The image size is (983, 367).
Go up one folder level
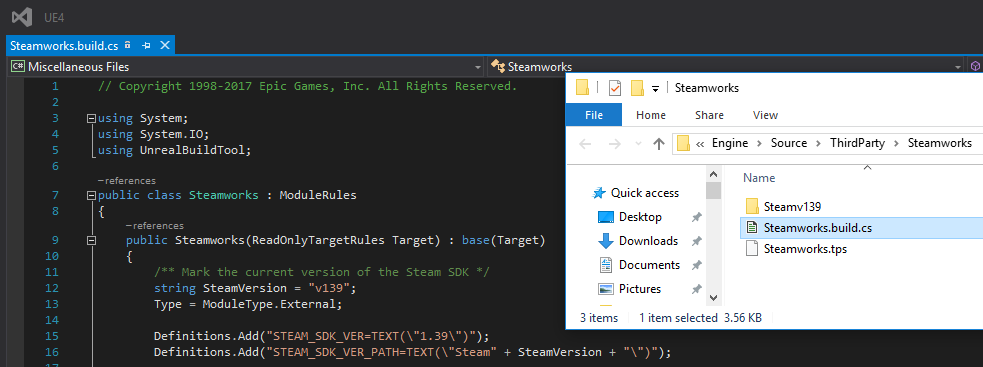(x=658, y=144)
